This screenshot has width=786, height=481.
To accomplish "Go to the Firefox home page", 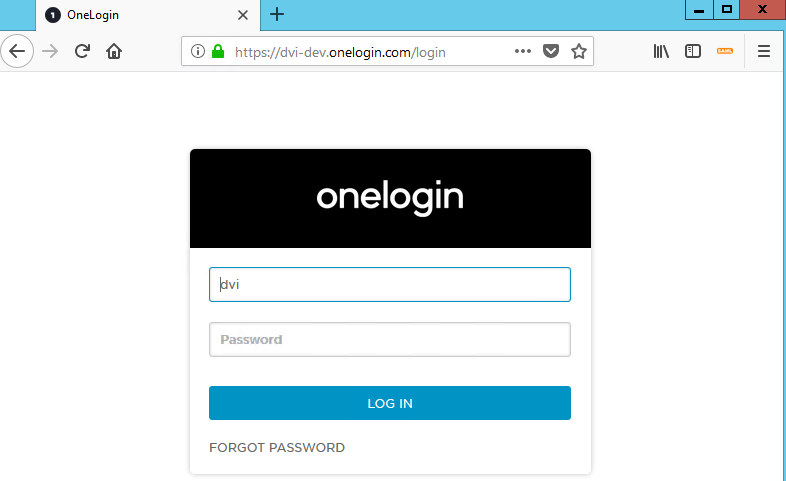I will pos(114,51).
